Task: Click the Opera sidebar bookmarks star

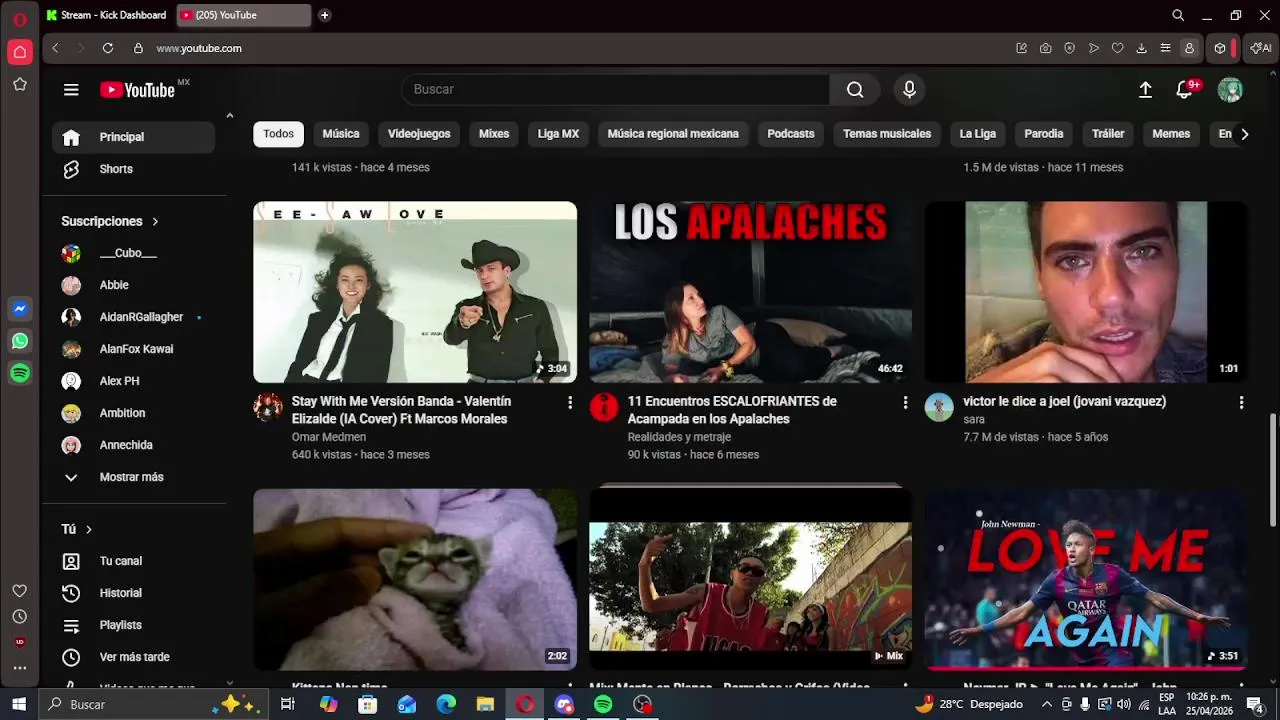Action: click(19, 85)
